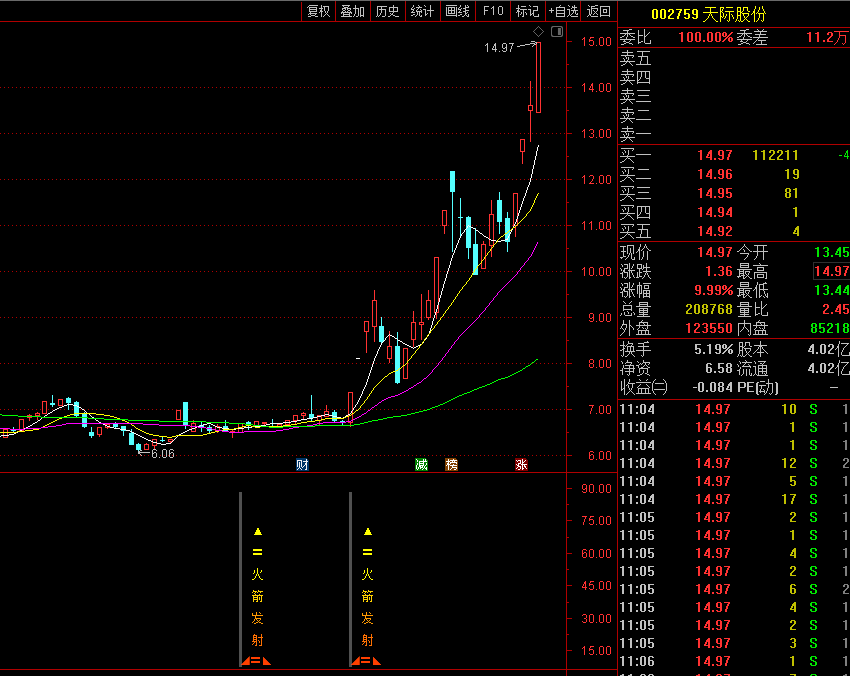Open the 统计 statistics tool
Viewport: 850px width, 676px height.
(422, 11)
